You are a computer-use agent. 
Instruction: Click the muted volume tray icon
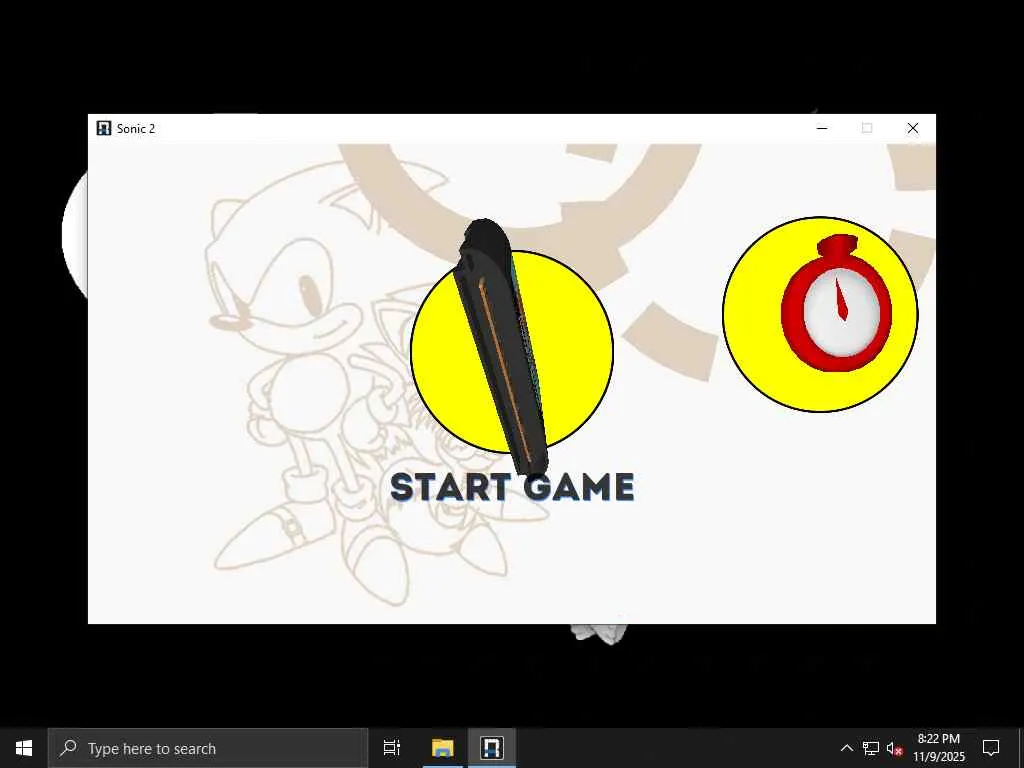[x=895, y=748]
